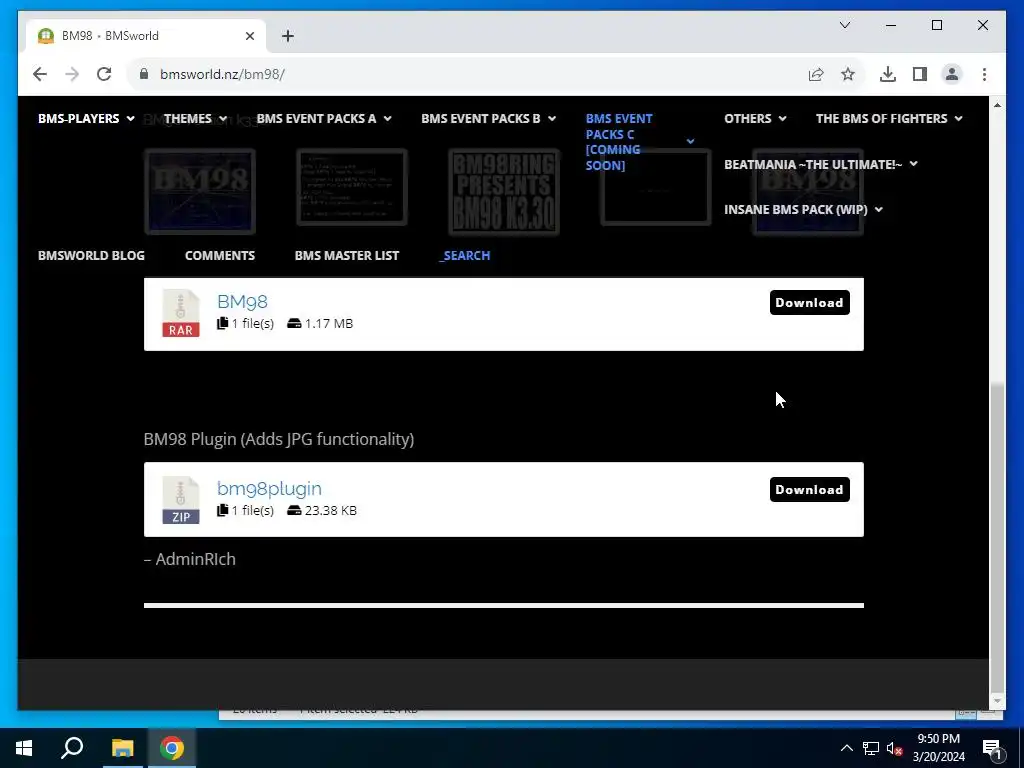Reload the bmsworld.nz page
Image resolution: width=1024 pixels, height=768 pixels.
tap(104, 74)
